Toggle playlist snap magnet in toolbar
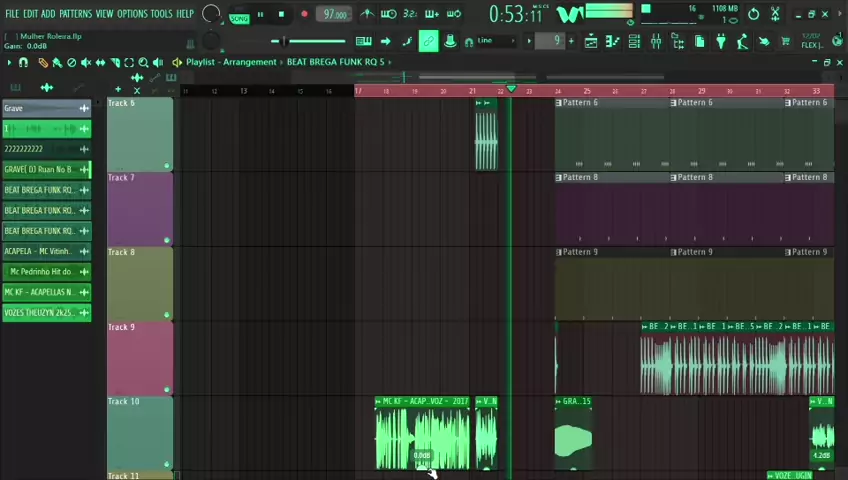 pyautogui.click(x=23, y=63)
